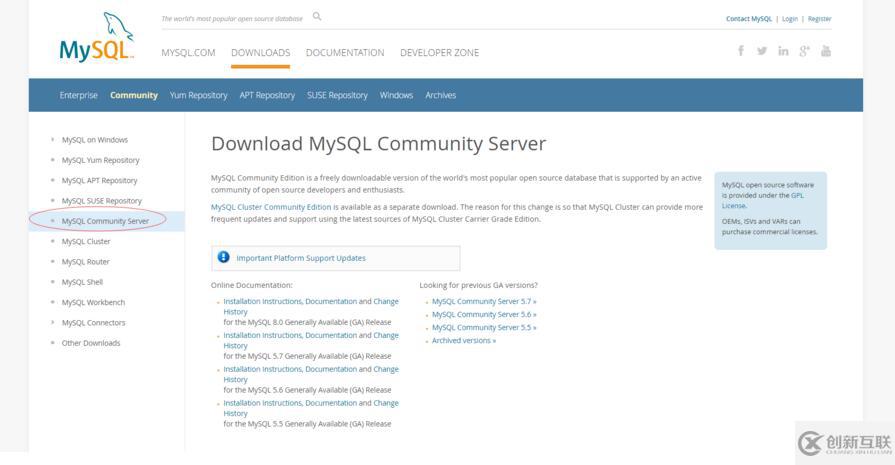Click the 'Download MySQL Community Server' heading

[378, 144]
